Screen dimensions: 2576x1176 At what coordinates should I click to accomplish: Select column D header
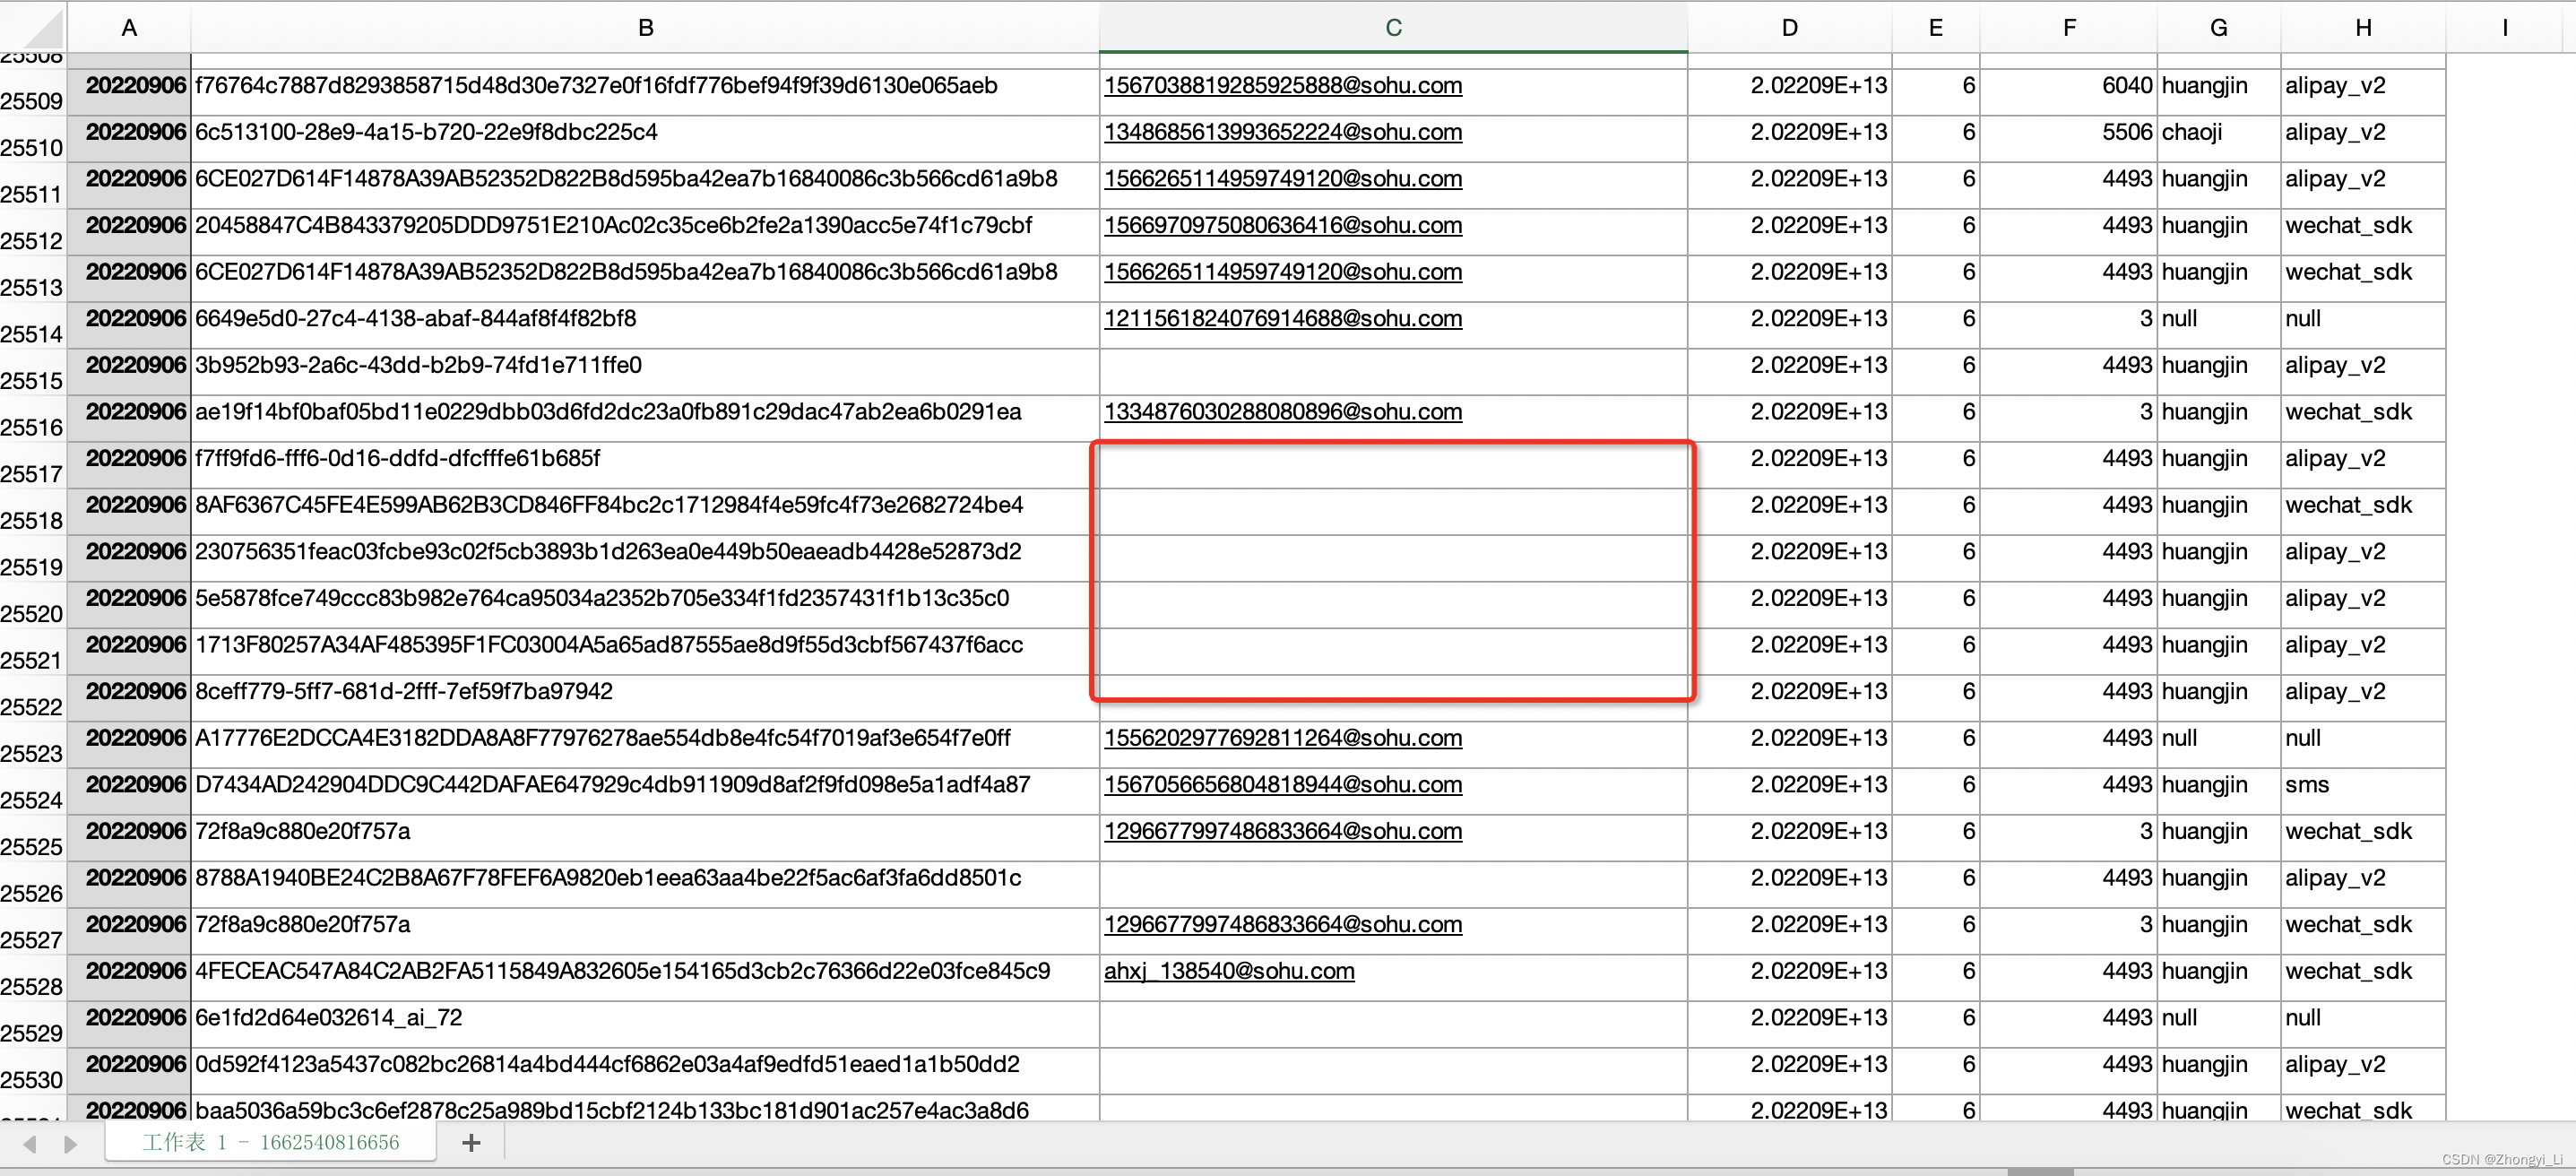1790,28
